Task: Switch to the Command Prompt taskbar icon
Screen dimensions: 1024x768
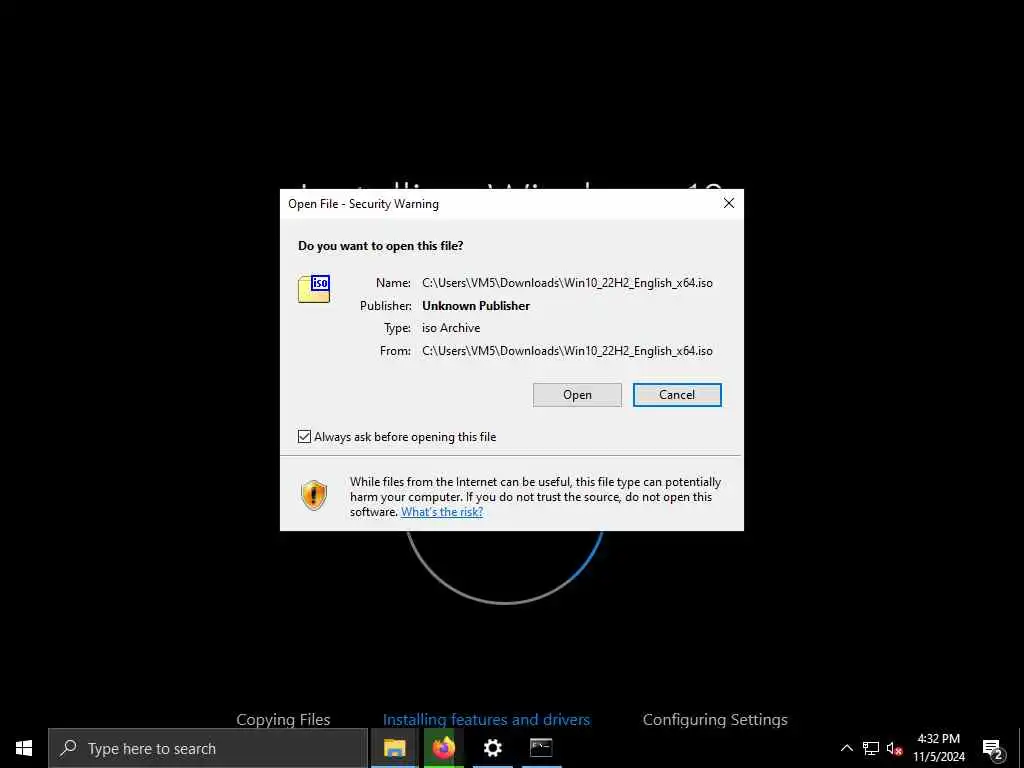Action: (x=541, y=748)
